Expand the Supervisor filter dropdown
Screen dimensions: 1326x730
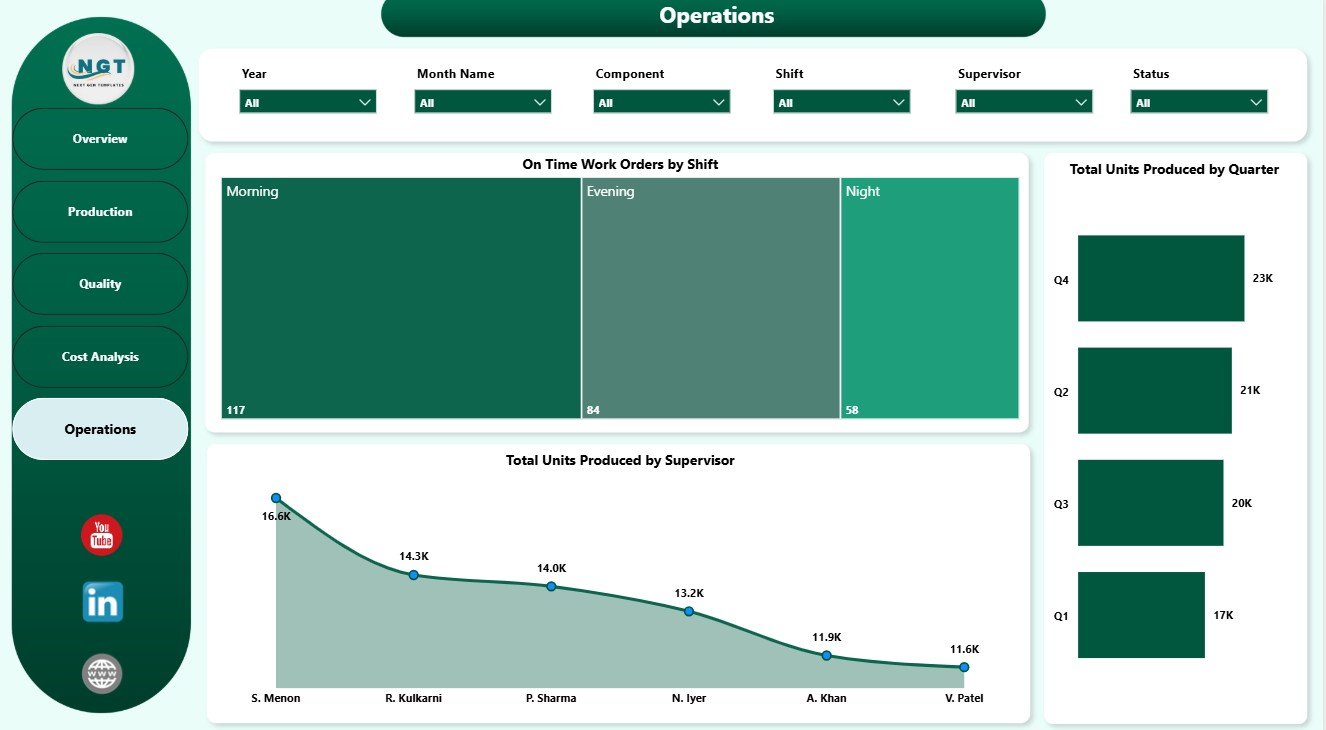(x=1024, y=102)
